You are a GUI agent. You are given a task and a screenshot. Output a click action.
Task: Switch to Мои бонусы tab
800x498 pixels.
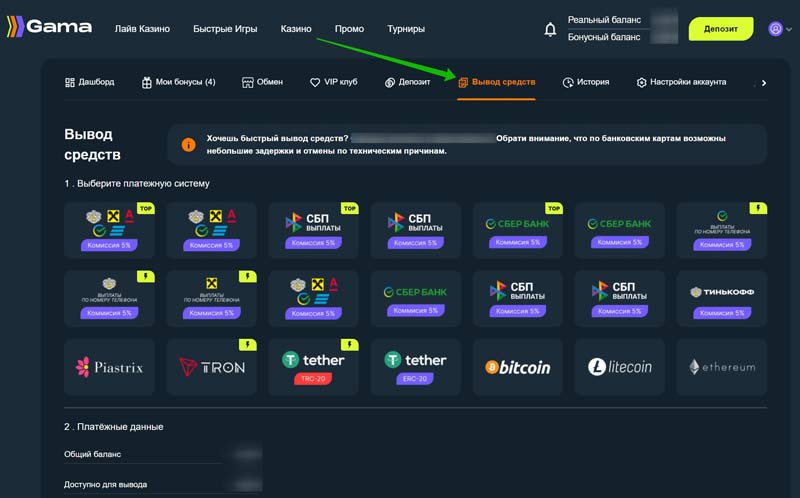(178, 82)
